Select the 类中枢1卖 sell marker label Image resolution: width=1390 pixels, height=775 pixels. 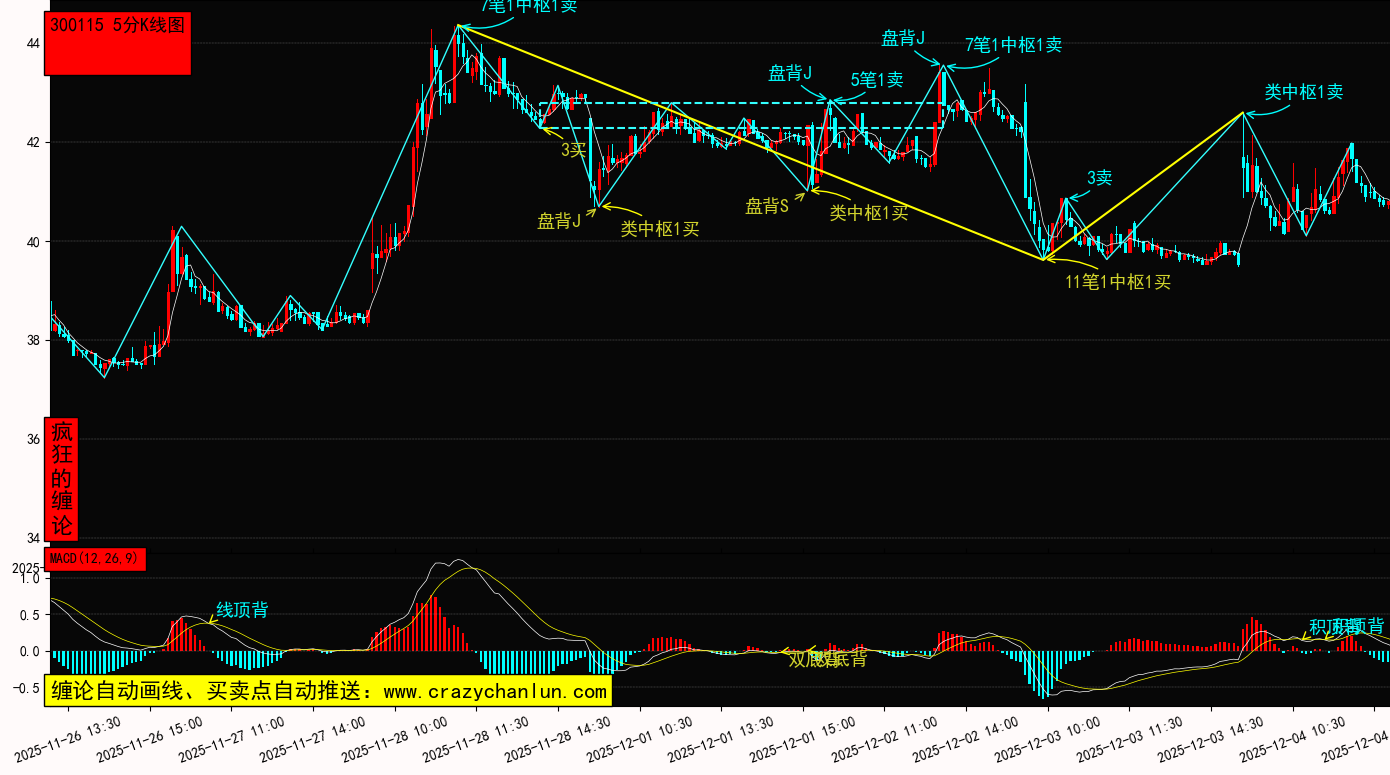pyautogui.click(x=1303, y=92)
